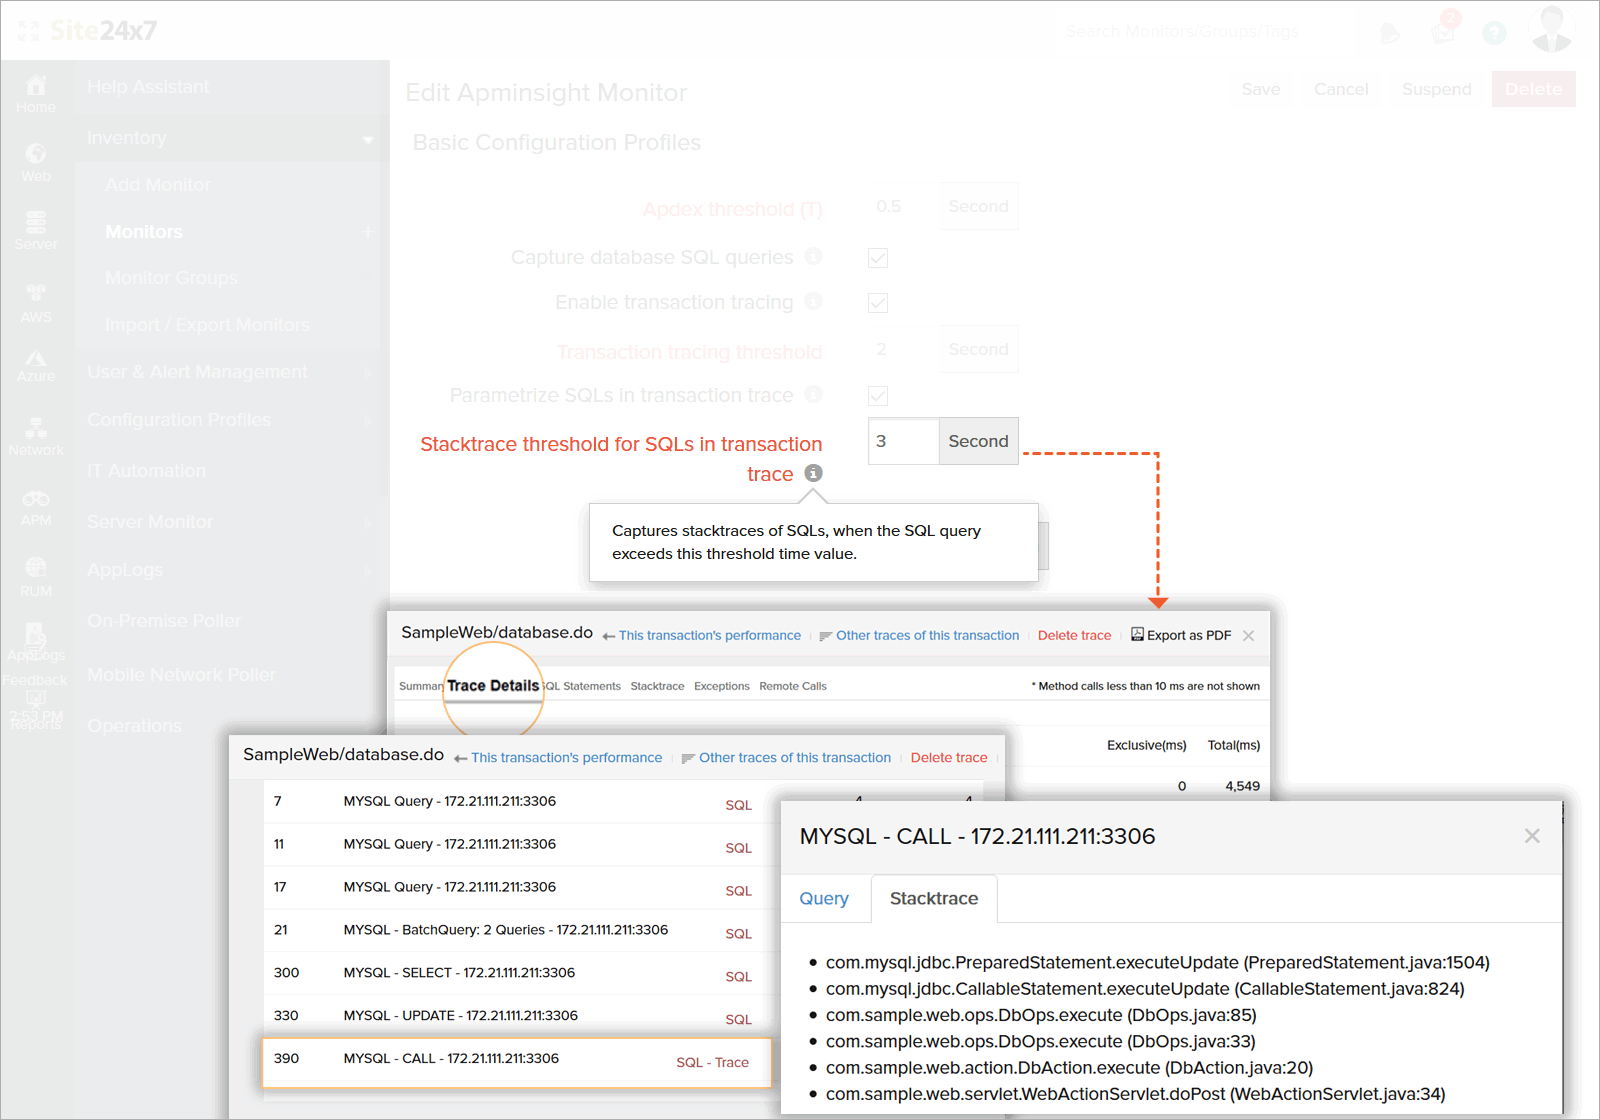Image resolution: width=1600 pixels, height=1120 pixels.
Task: Click the notifications bell icon
Action: pyautogui.click(x=1389, y=33)
